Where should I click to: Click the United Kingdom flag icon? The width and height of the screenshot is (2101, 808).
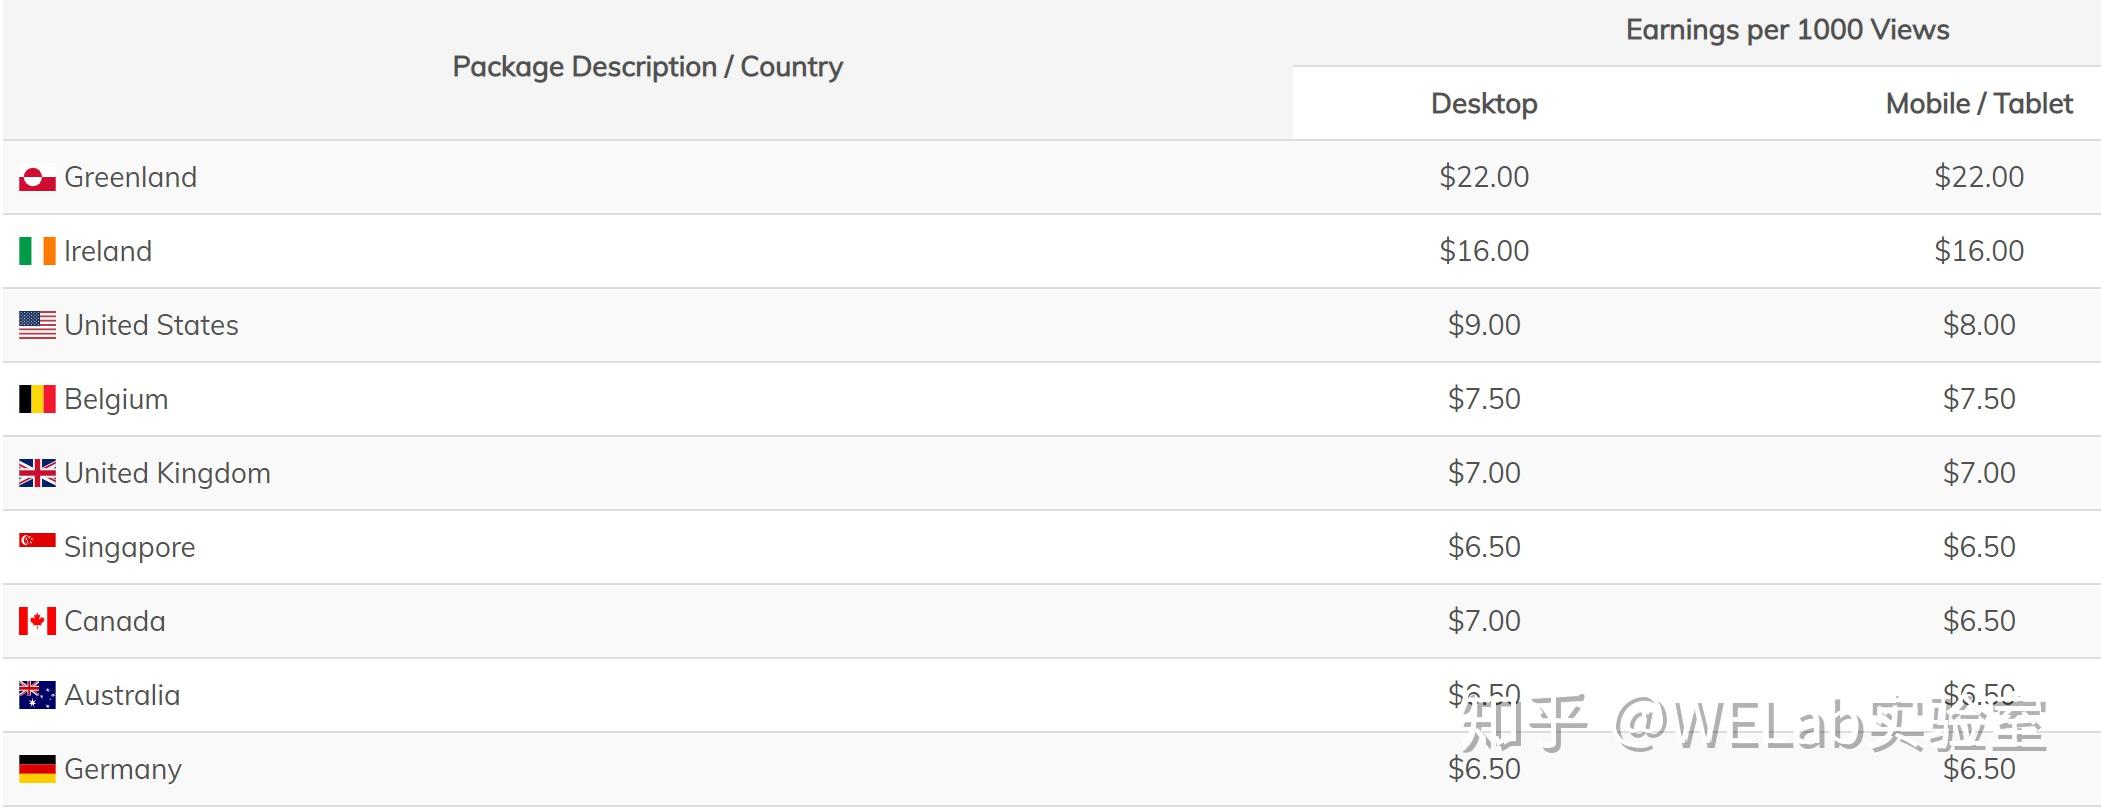pyautogui.click(x=37, y=473)
